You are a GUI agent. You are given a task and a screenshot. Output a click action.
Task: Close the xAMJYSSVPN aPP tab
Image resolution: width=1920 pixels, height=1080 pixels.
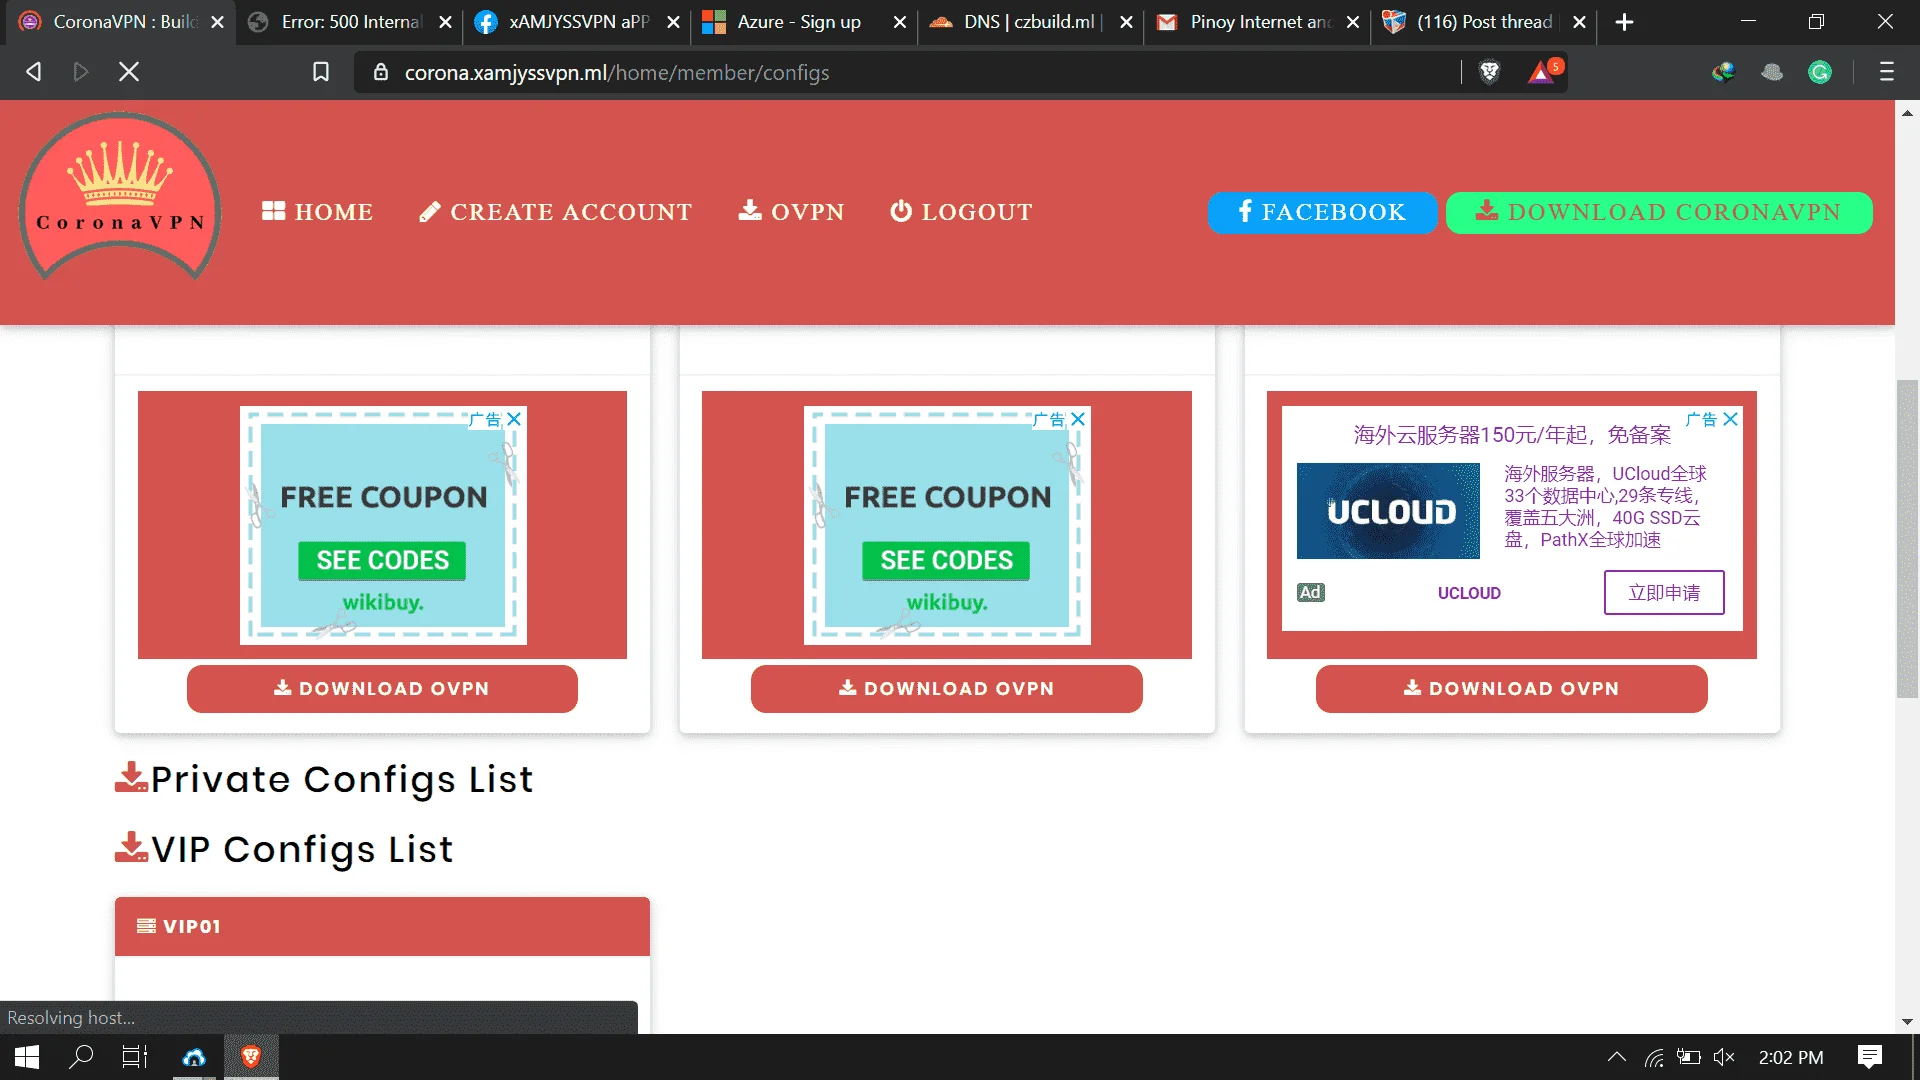pos(674,22)
